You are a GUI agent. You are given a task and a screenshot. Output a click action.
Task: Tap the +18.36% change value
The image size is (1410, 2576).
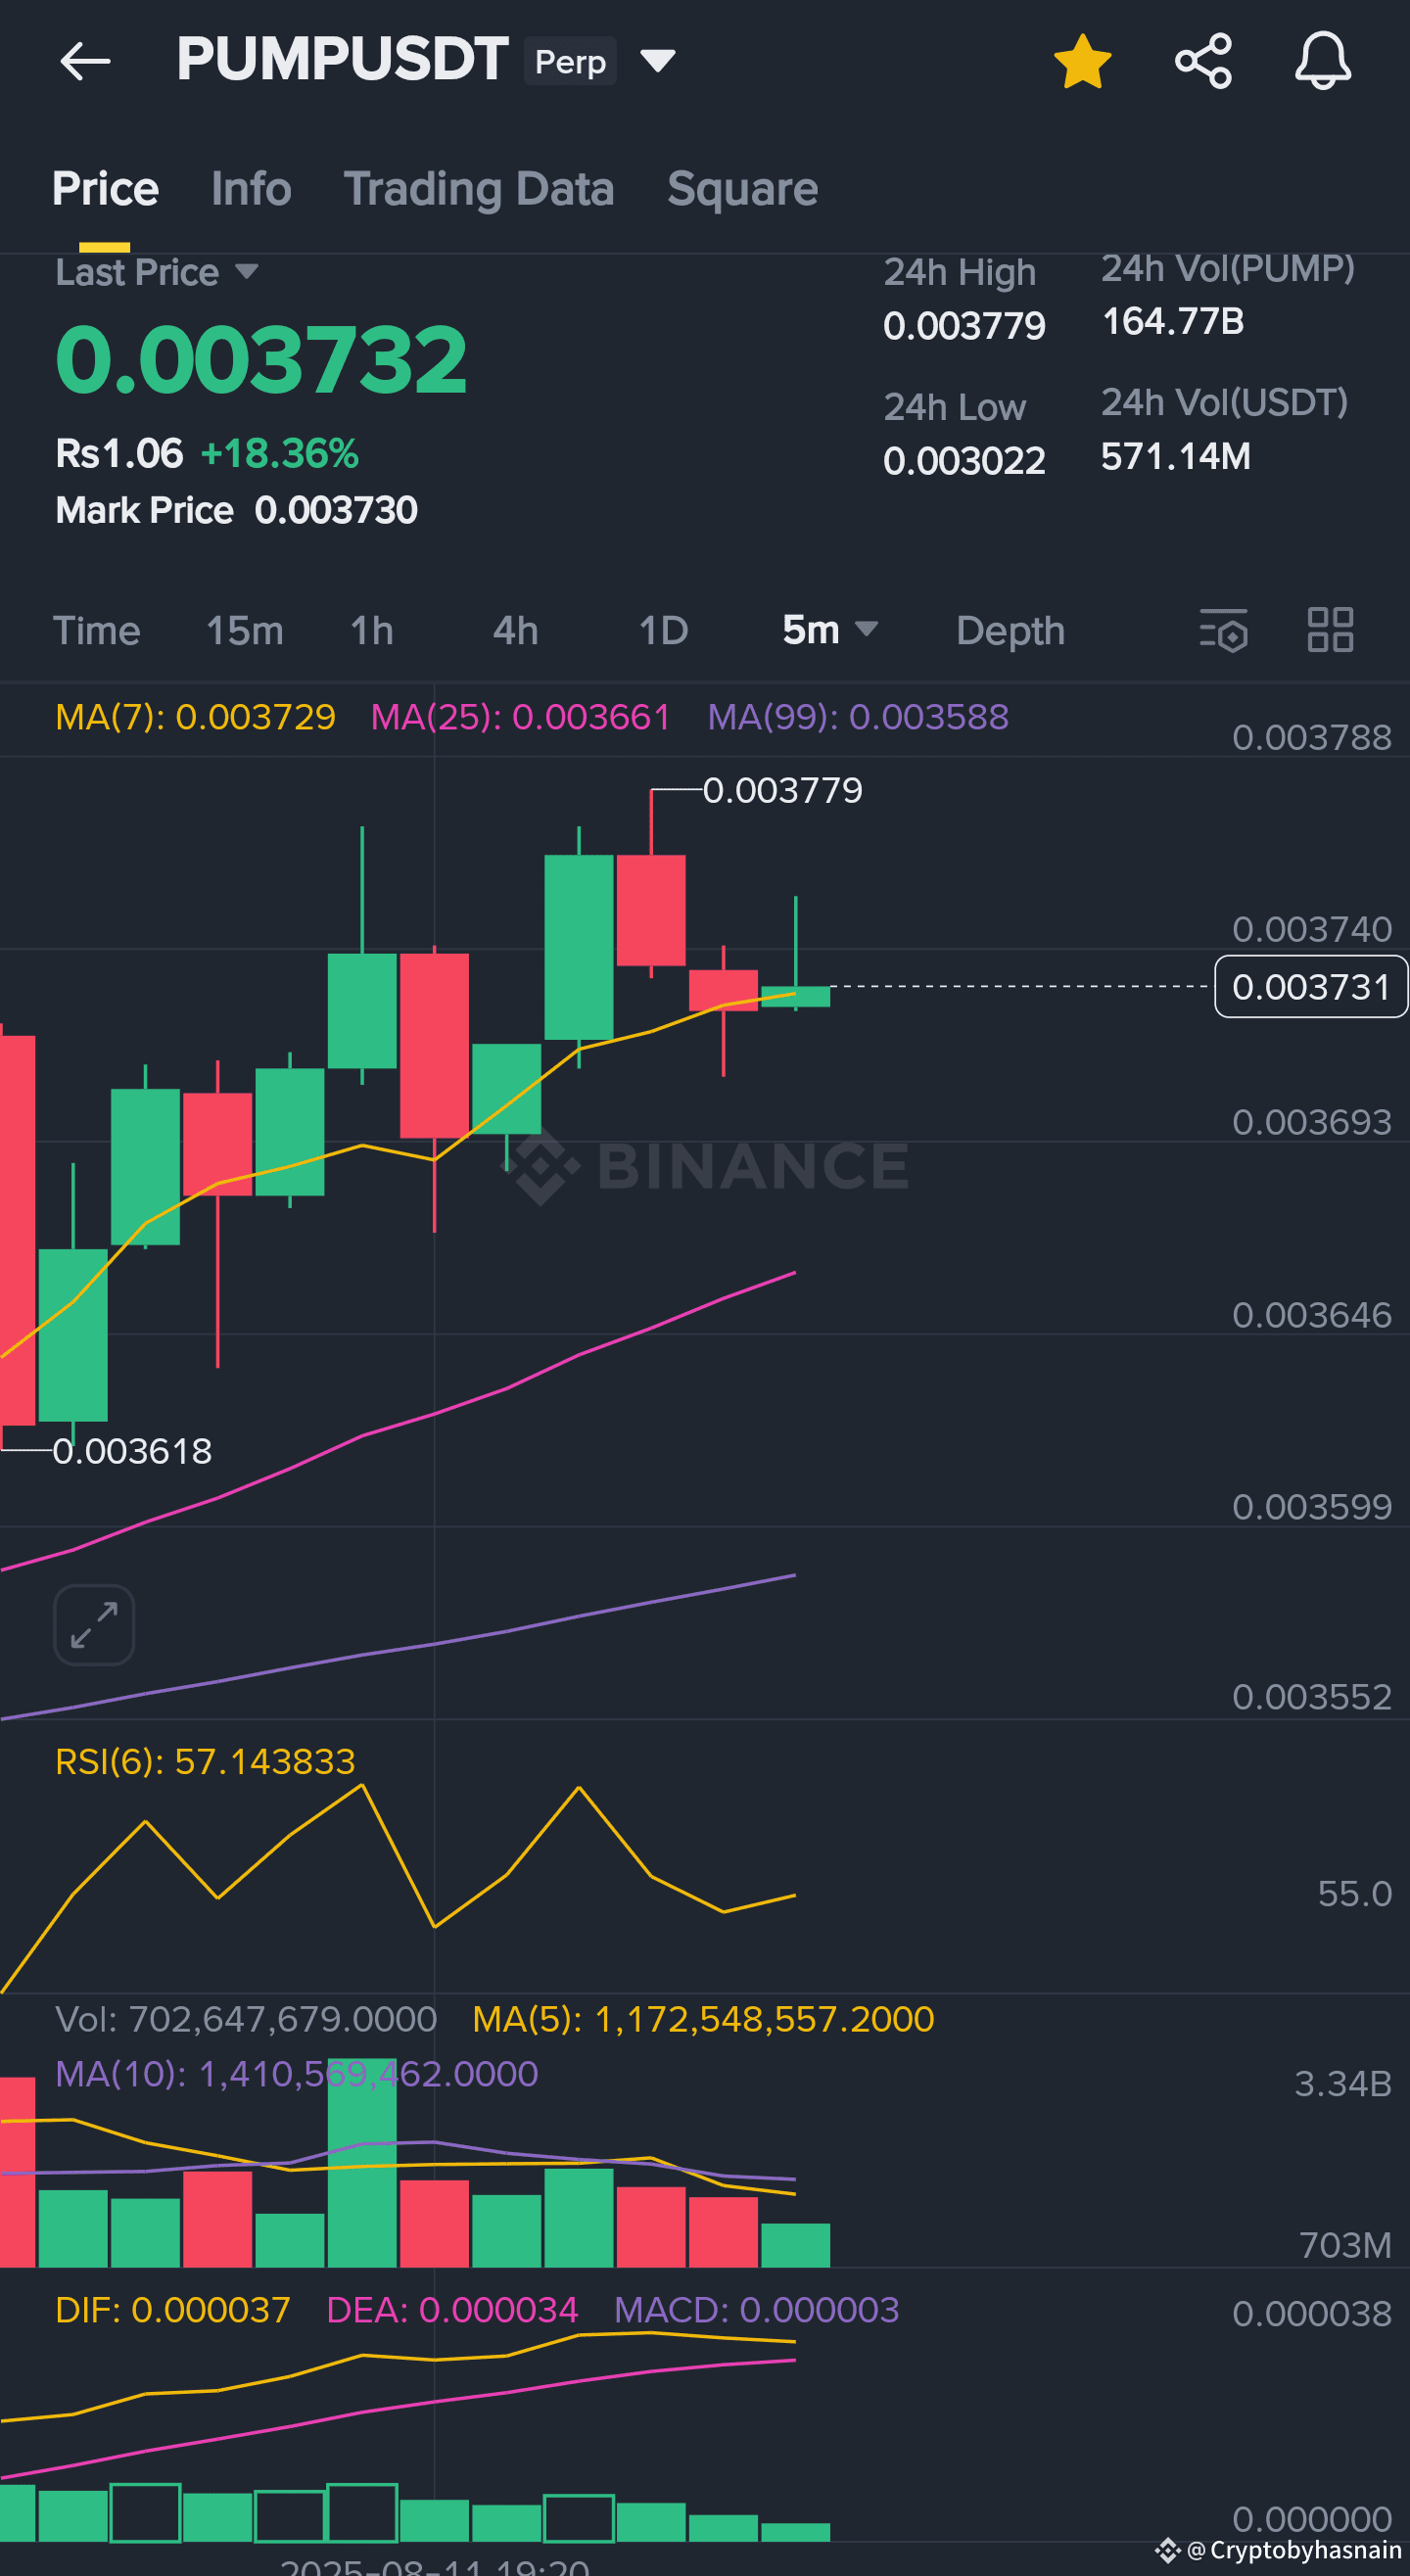pos(280,454)
